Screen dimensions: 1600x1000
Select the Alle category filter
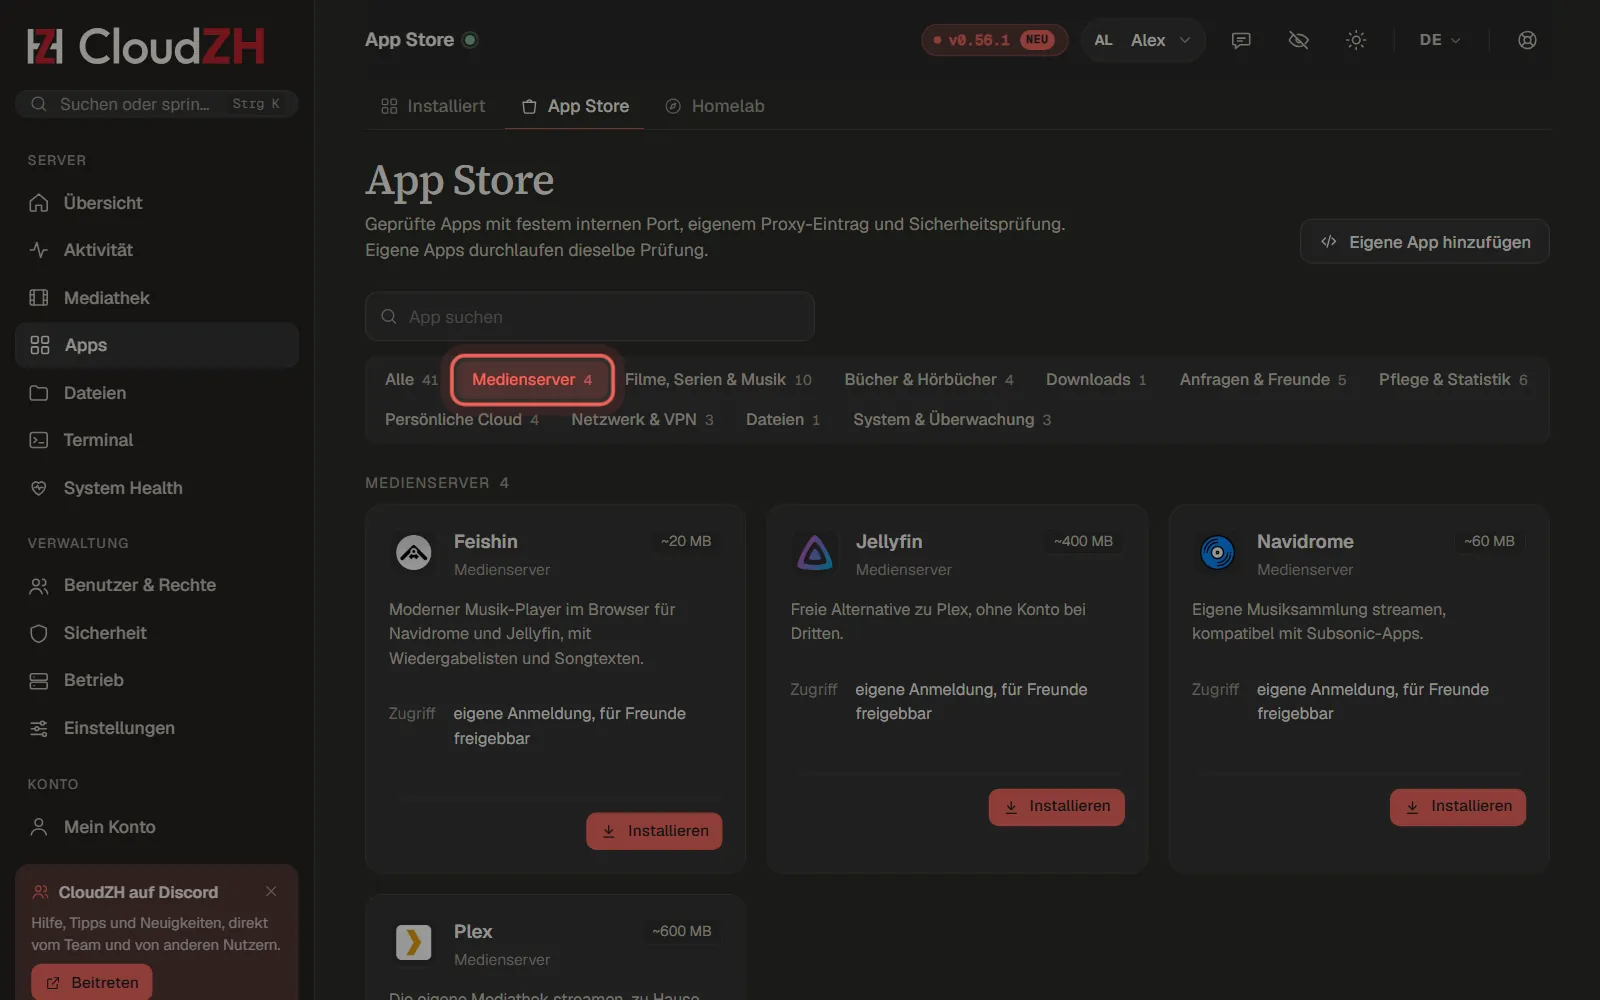411,380
